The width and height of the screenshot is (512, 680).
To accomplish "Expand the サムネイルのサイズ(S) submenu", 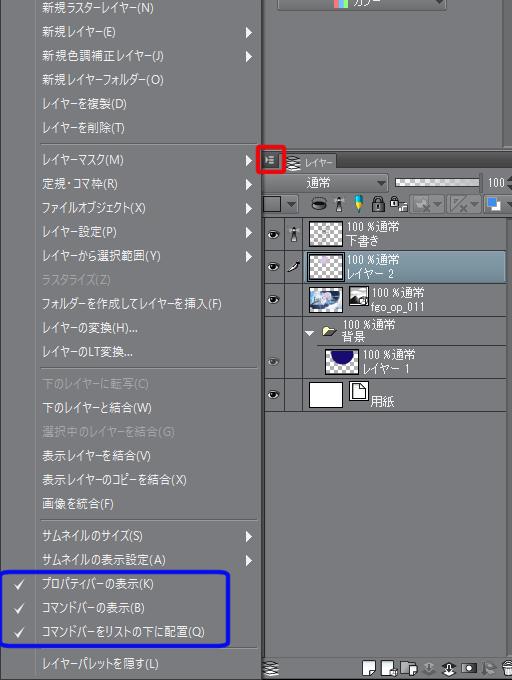I will 248,536.
